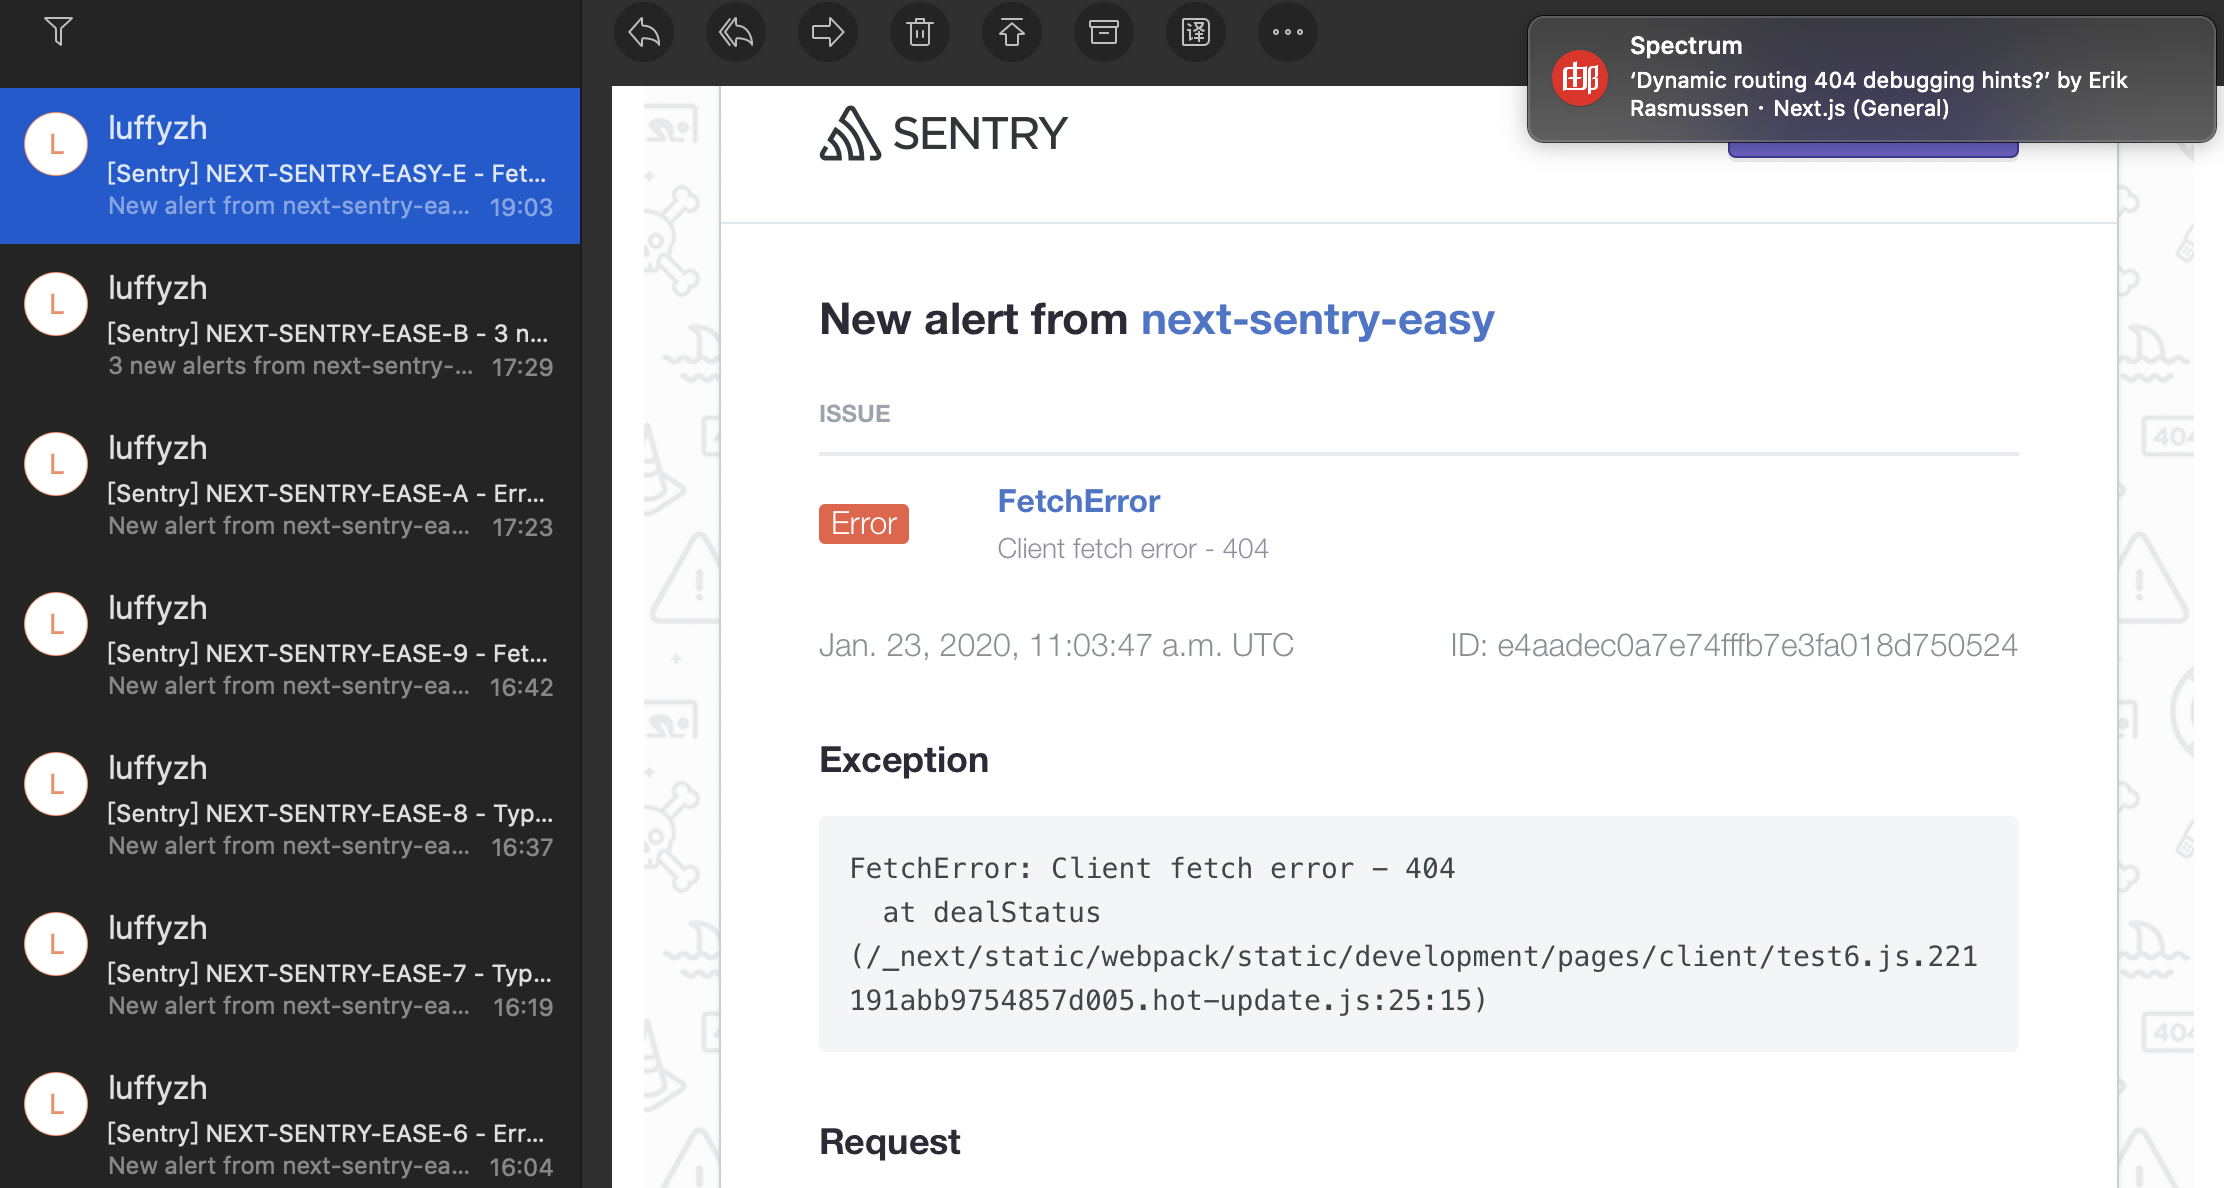Open the FetchError issue link

1078,501
